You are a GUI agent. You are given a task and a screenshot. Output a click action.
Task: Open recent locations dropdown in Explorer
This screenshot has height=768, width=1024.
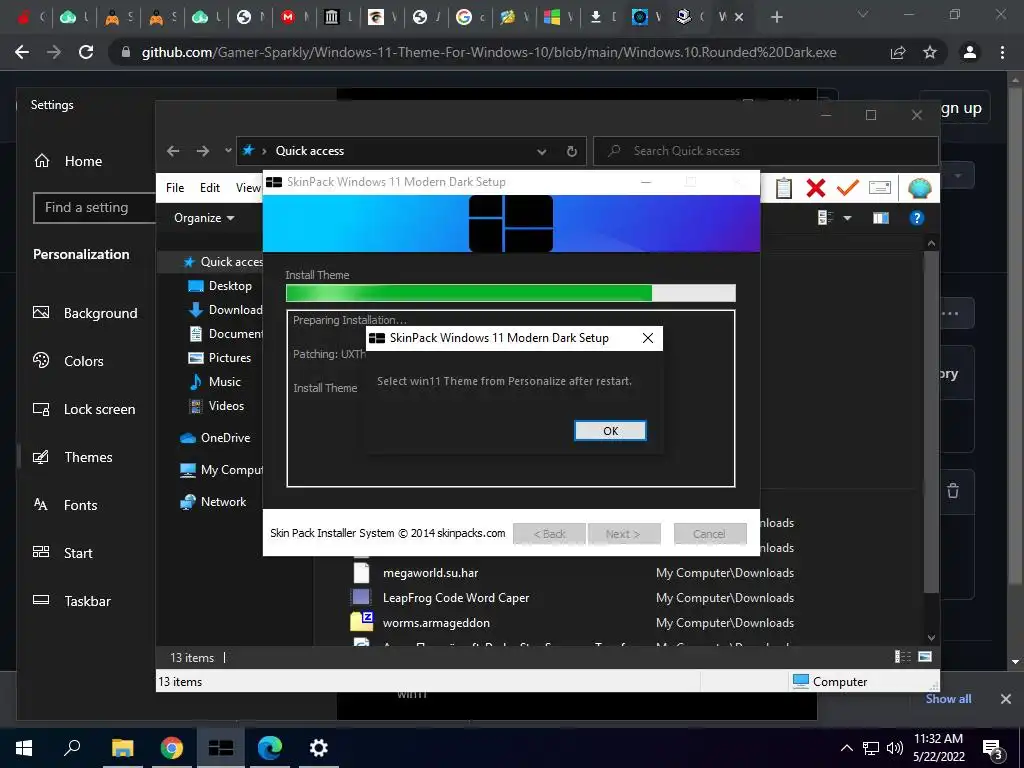click(x=228, y=151)
